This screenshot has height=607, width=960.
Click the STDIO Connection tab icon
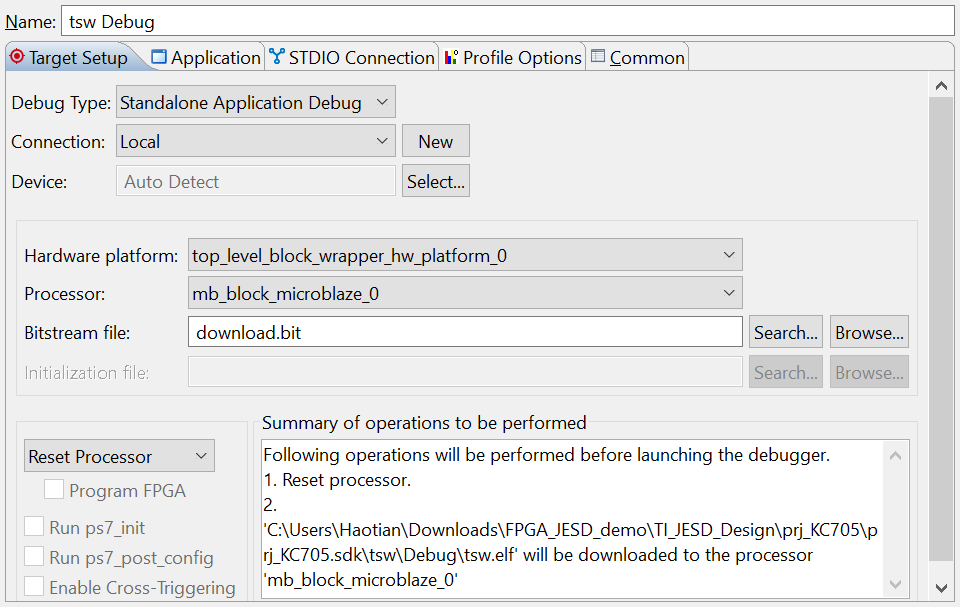coord(277,57)
